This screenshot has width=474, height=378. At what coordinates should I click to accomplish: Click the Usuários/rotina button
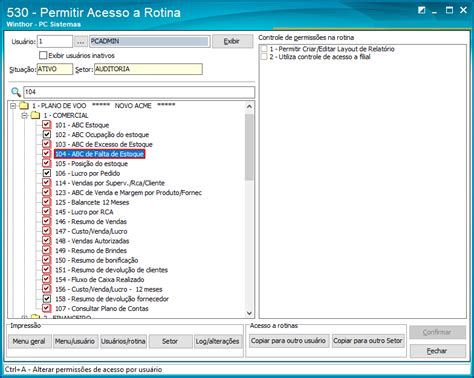click(123, 341)
